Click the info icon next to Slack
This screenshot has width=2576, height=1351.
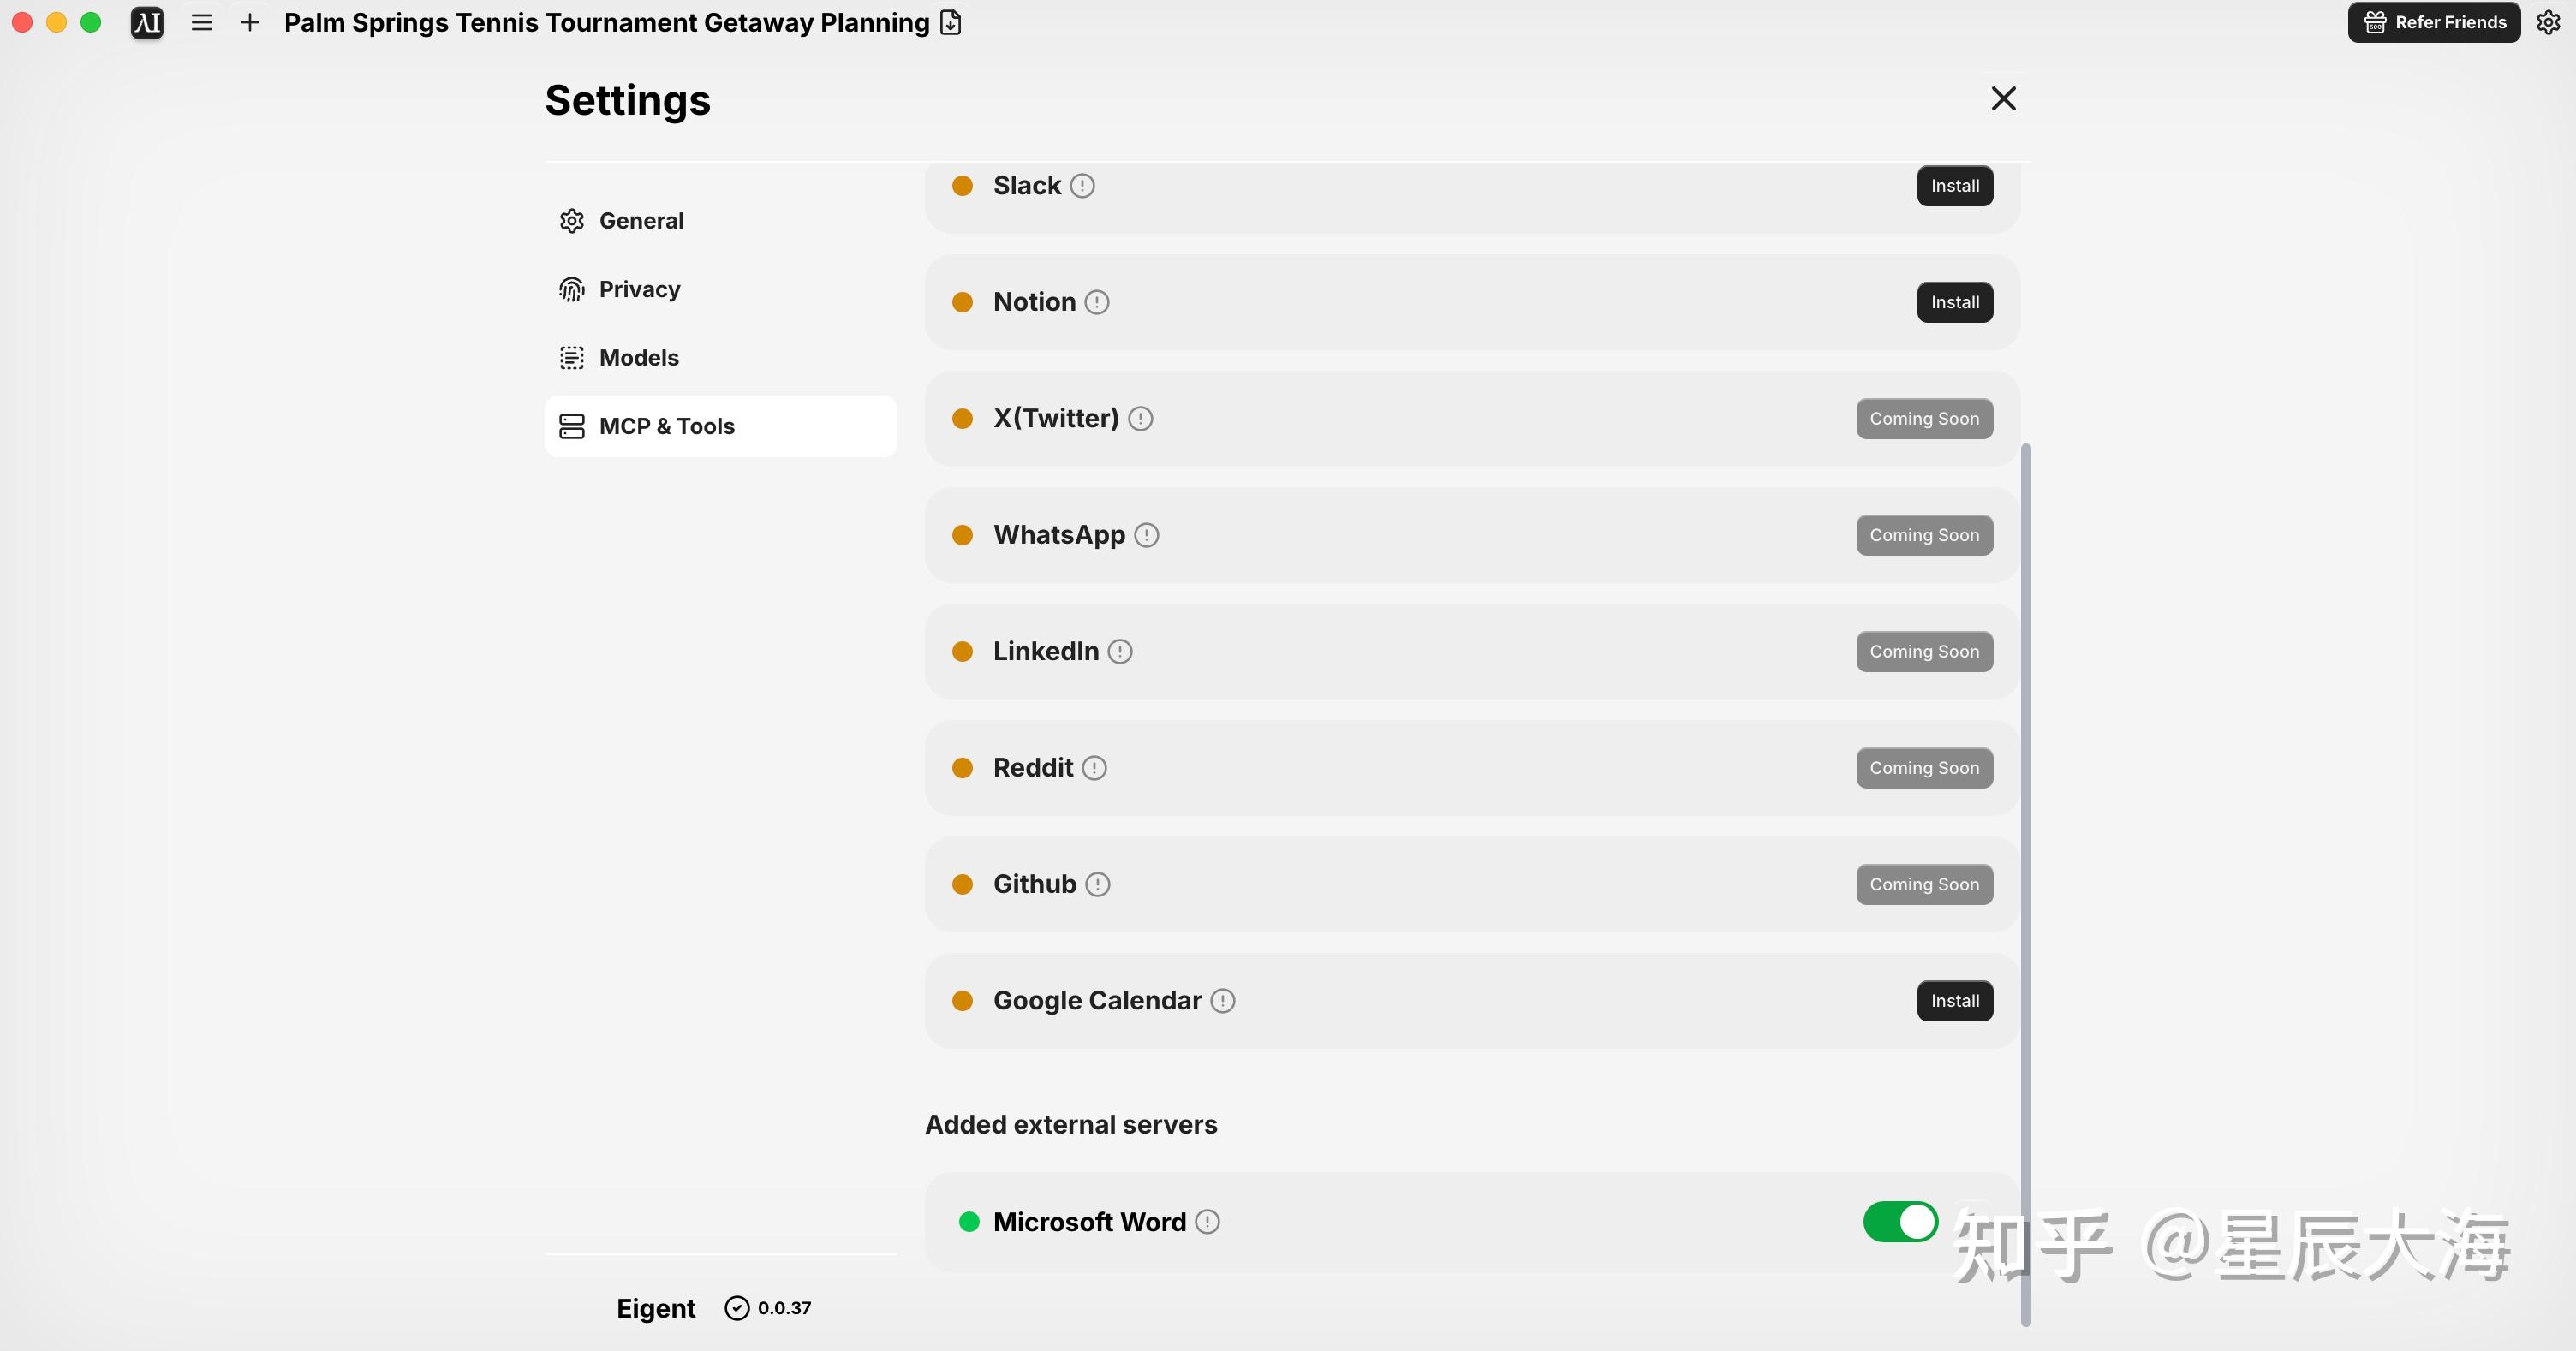click(x=1082, y=186)
